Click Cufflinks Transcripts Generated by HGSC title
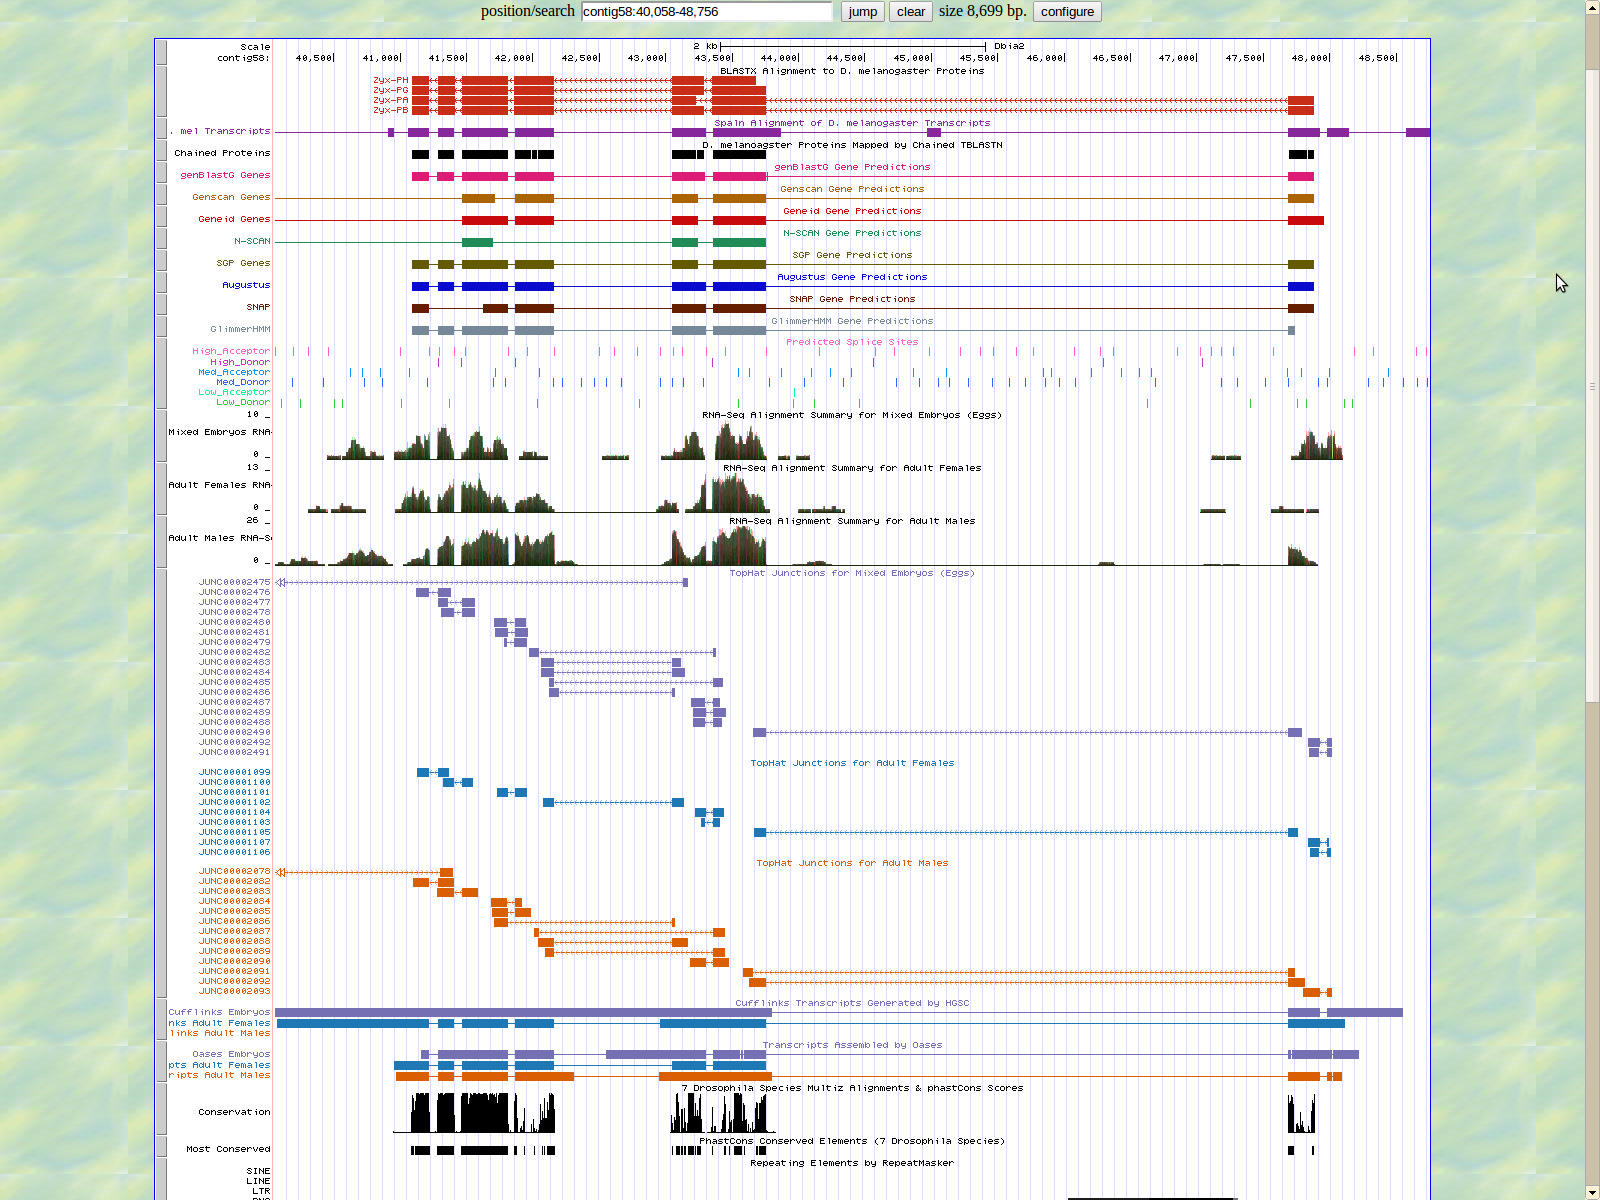Viewport: 1600px width, 1200px height. (852, 1003)
